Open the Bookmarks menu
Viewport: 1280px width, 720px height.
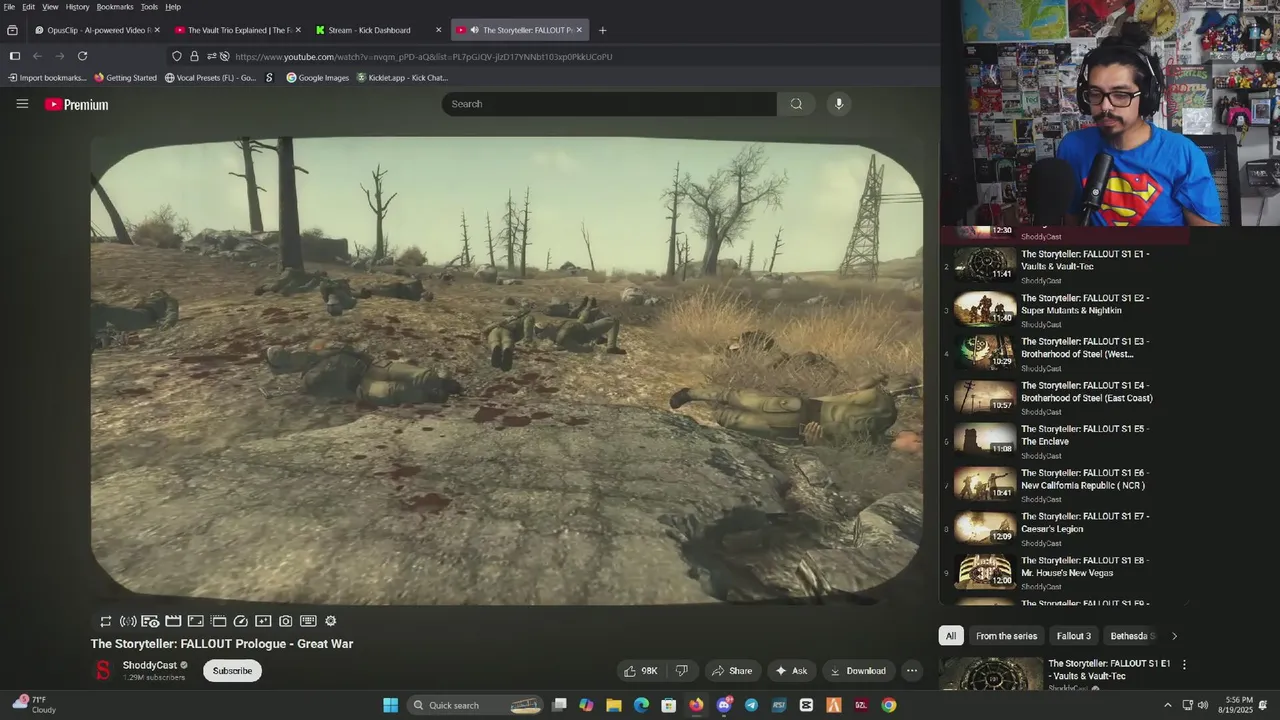115,7
